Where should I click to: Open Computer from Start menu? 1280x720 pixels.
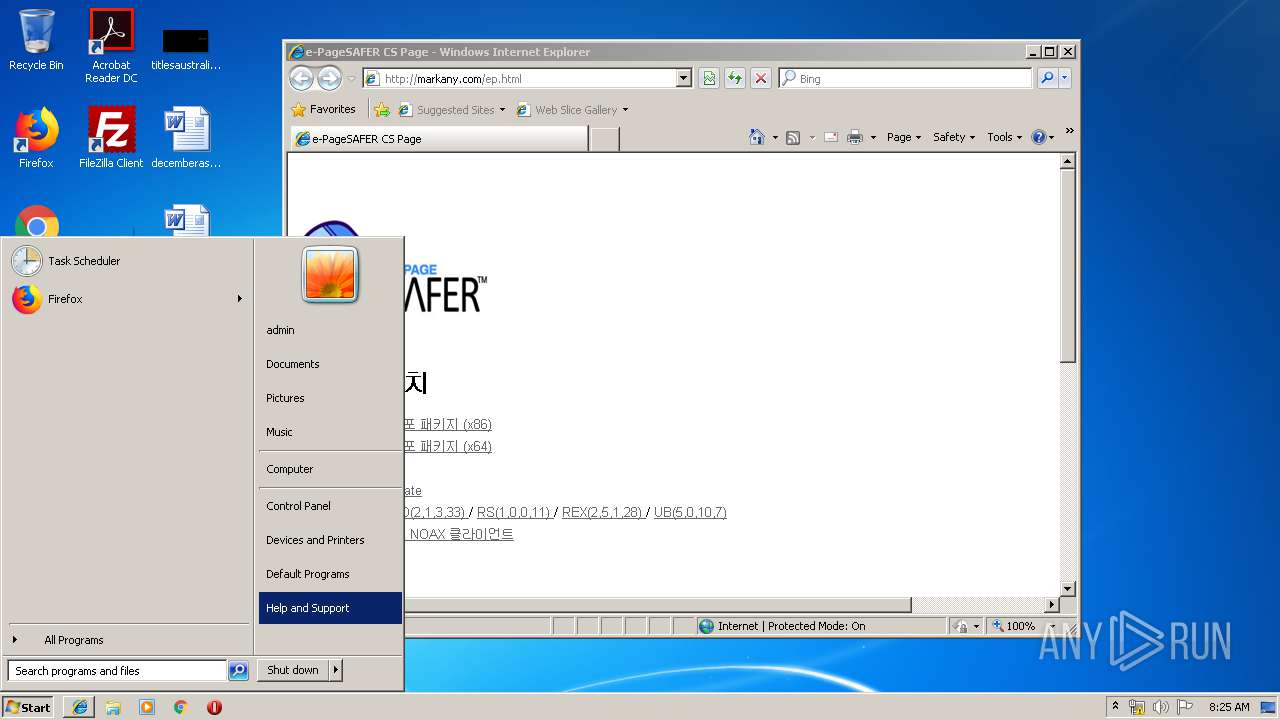[x=330, y=469]
